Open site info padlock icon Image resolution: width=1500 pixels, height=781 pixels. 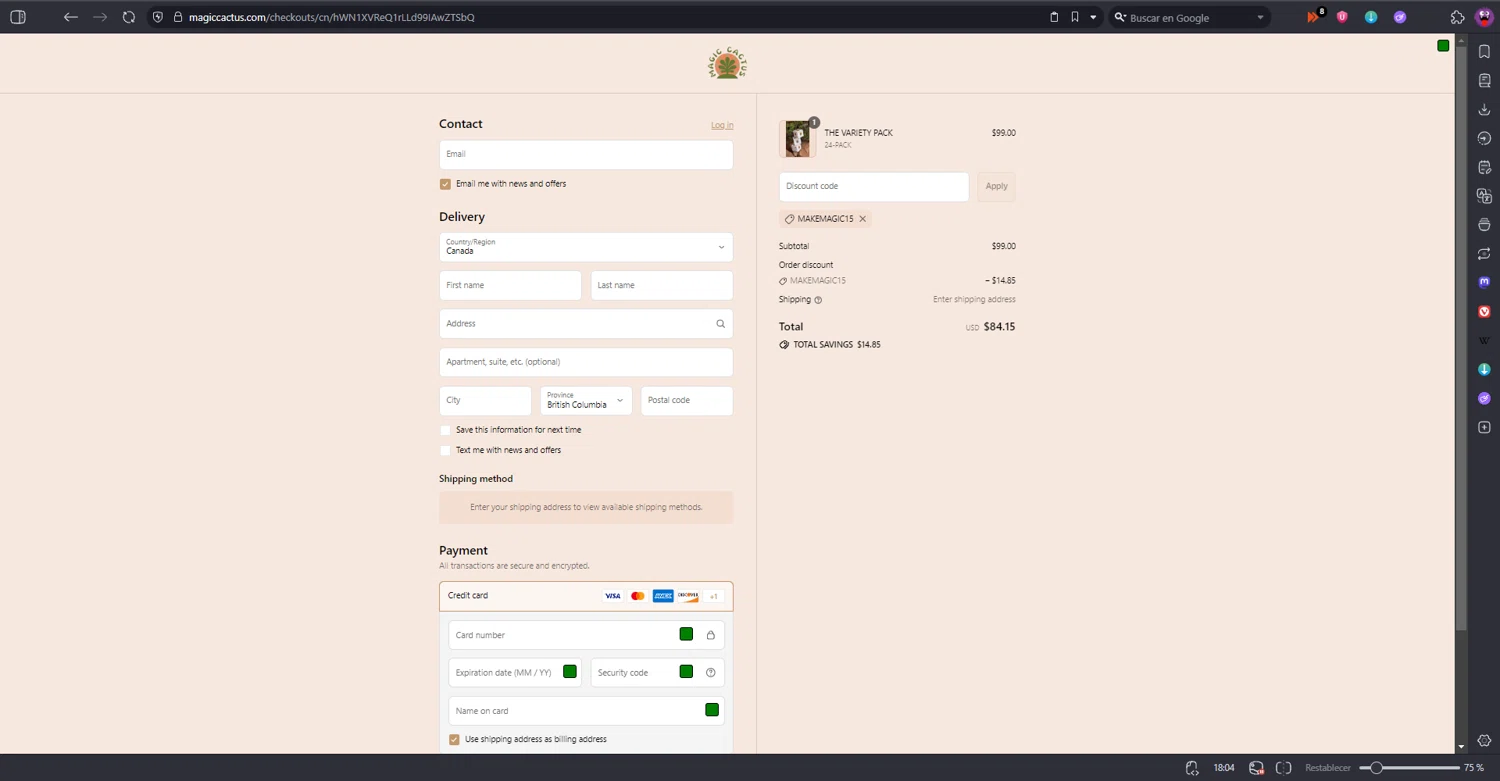pyautogui.click(x=178, y=17)
